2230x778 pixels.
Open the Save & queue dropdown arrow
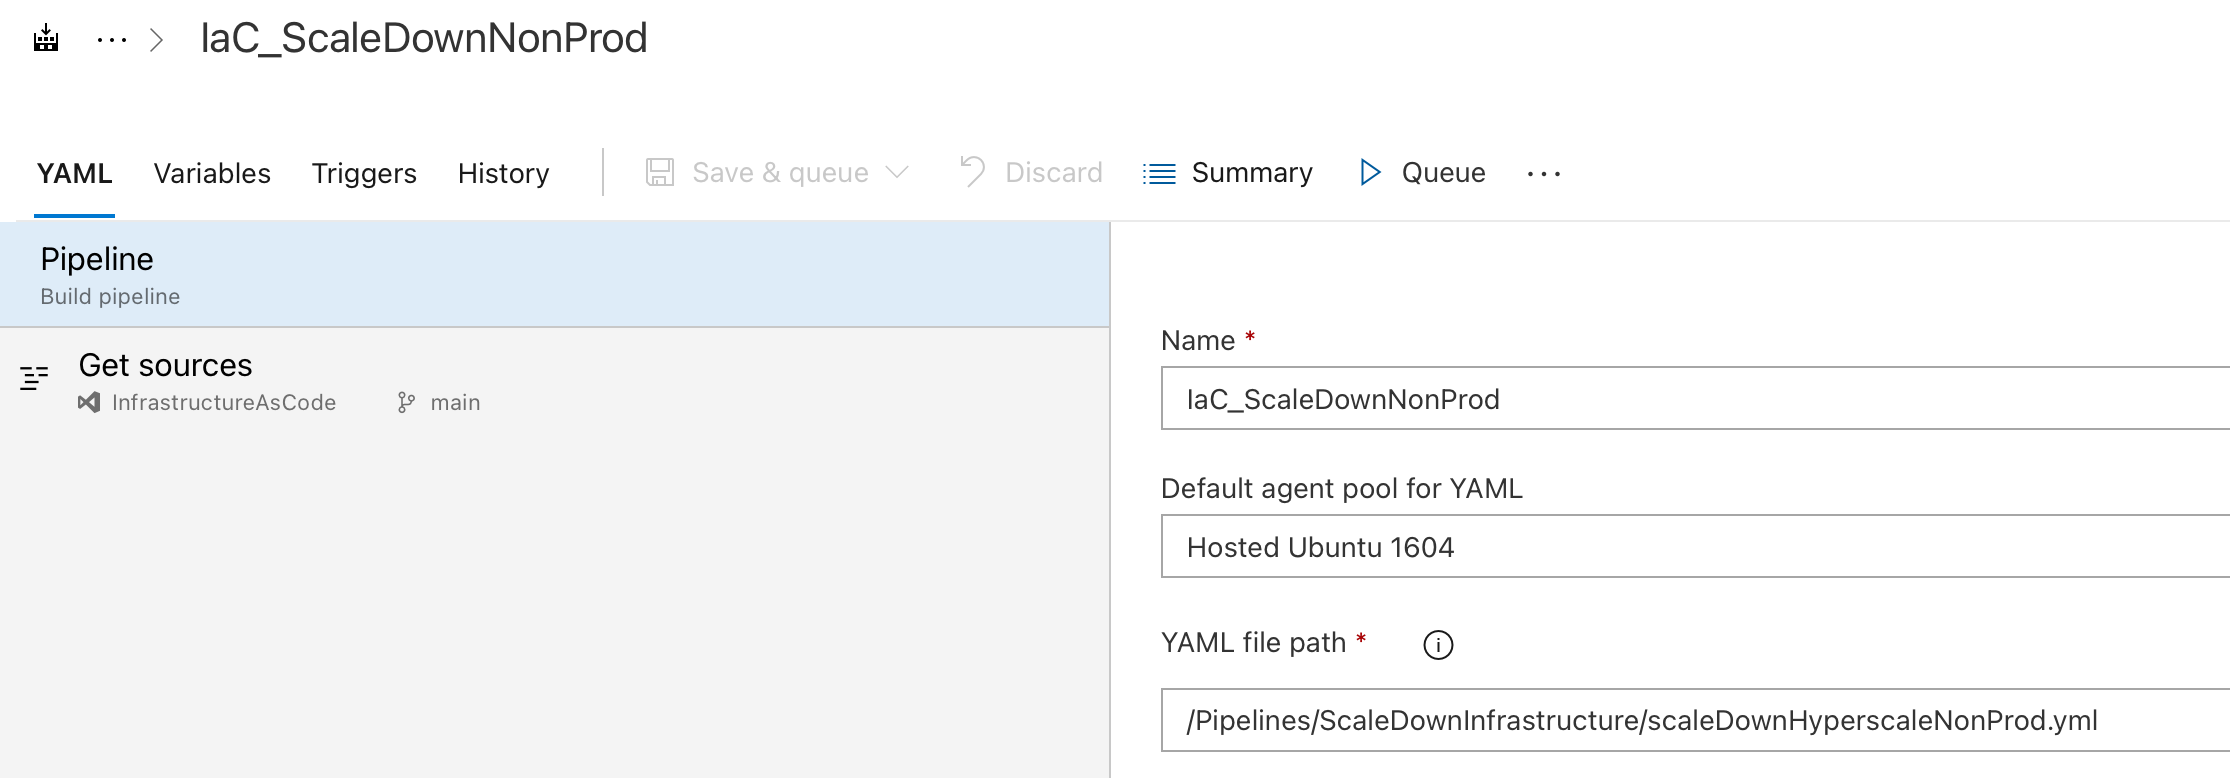coord(898,172)
